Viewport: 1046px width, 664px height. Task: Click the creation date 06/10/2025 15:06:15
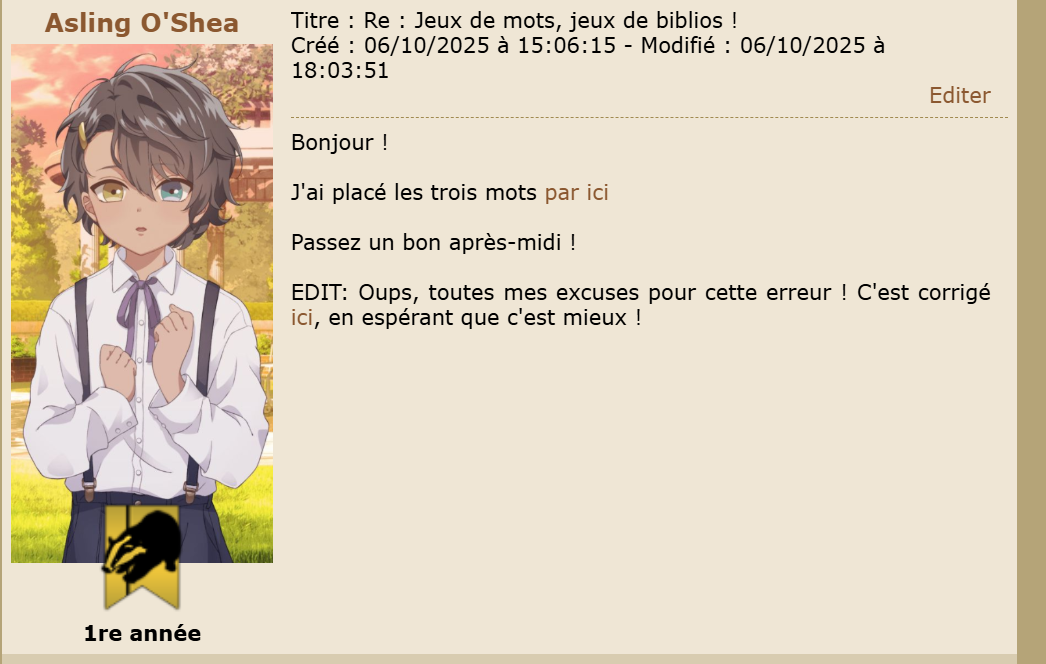pyautogui.click(x=490, y=46)
